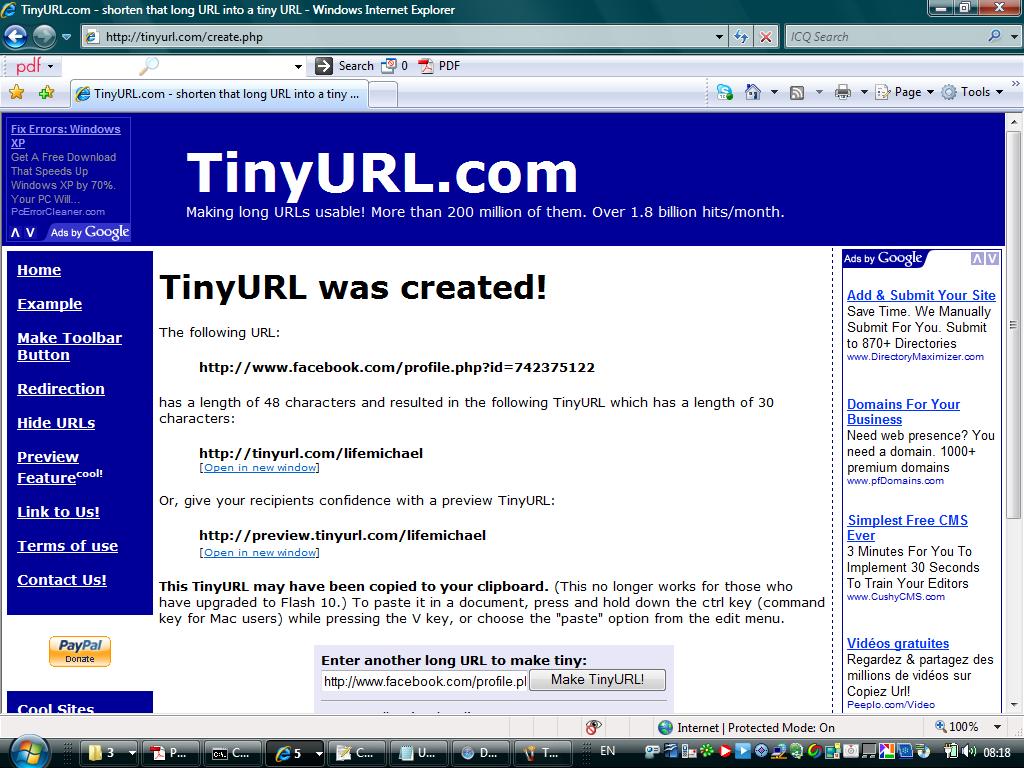
Task: Click the RSS Feeds icon
Action: click(x=797, y=93)
